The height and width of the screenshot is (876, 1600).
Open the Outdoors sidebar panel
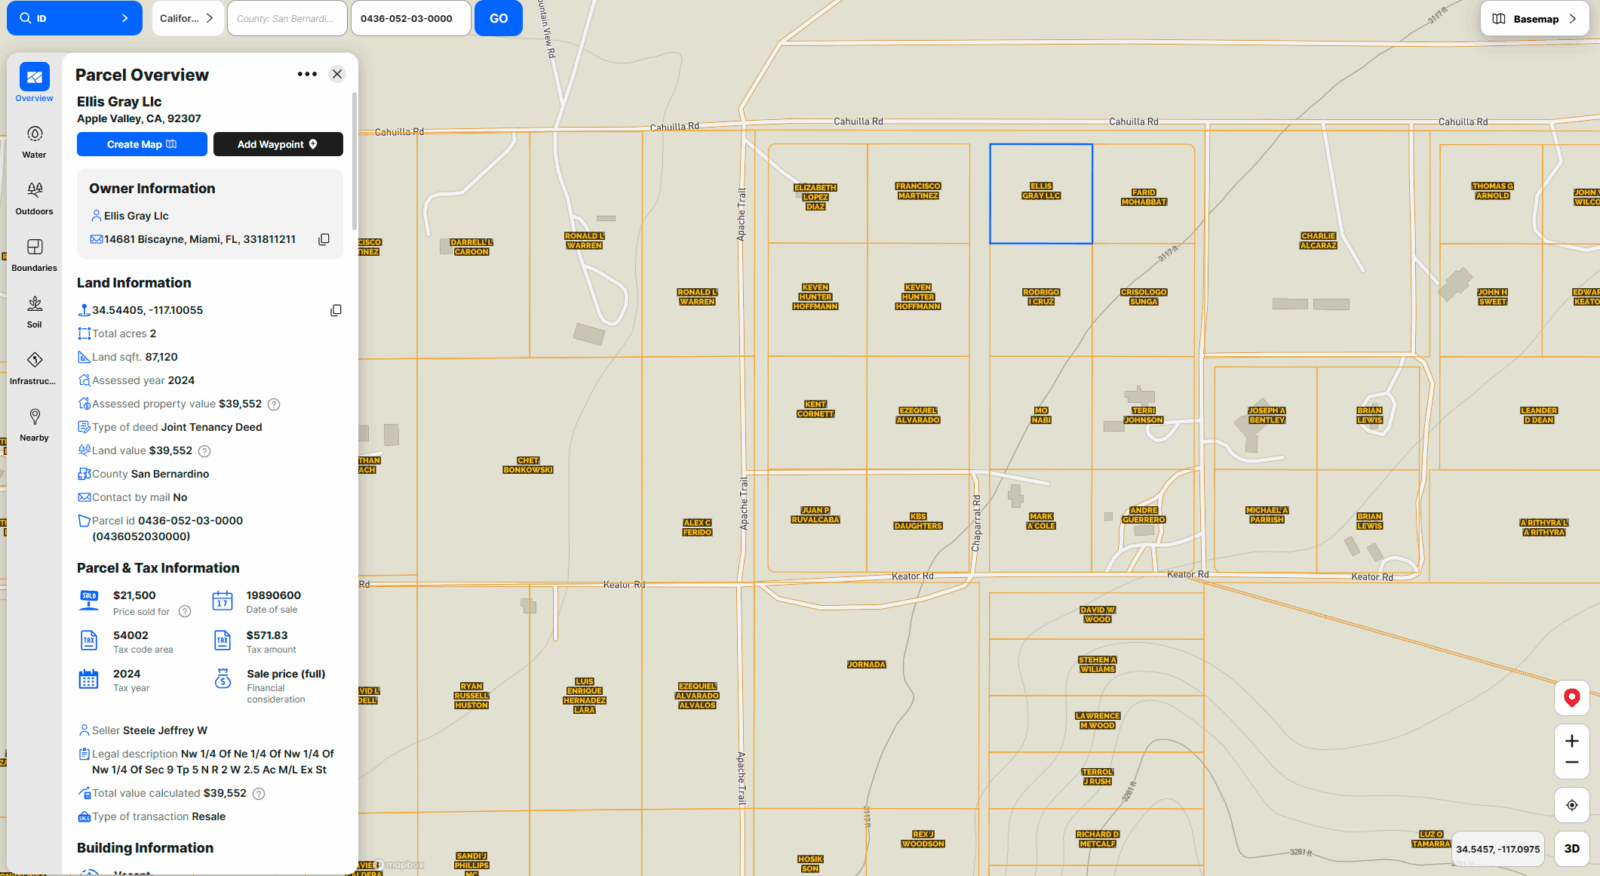(34, 197)
